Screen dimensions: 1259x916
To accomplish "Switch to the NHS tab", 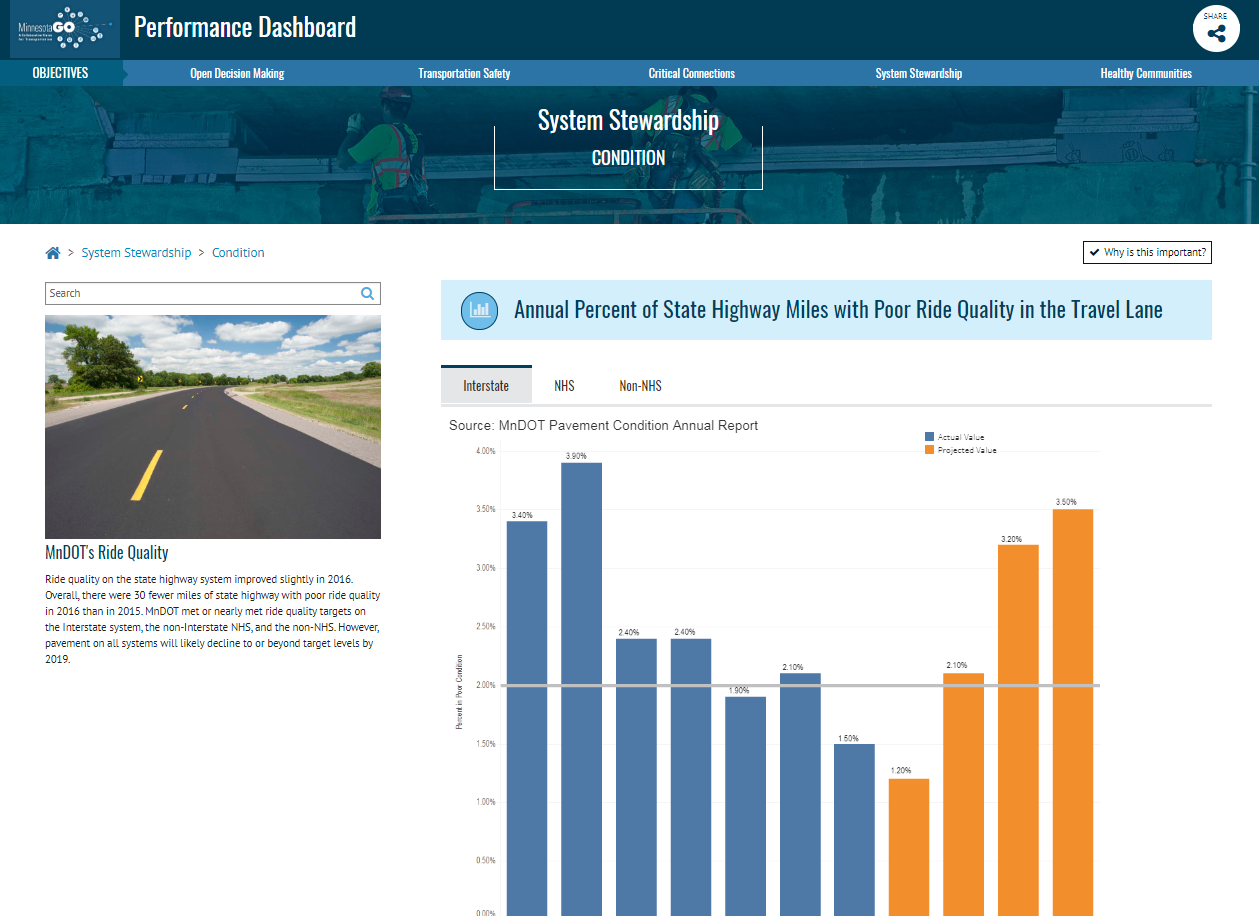I will pos(564,386).
